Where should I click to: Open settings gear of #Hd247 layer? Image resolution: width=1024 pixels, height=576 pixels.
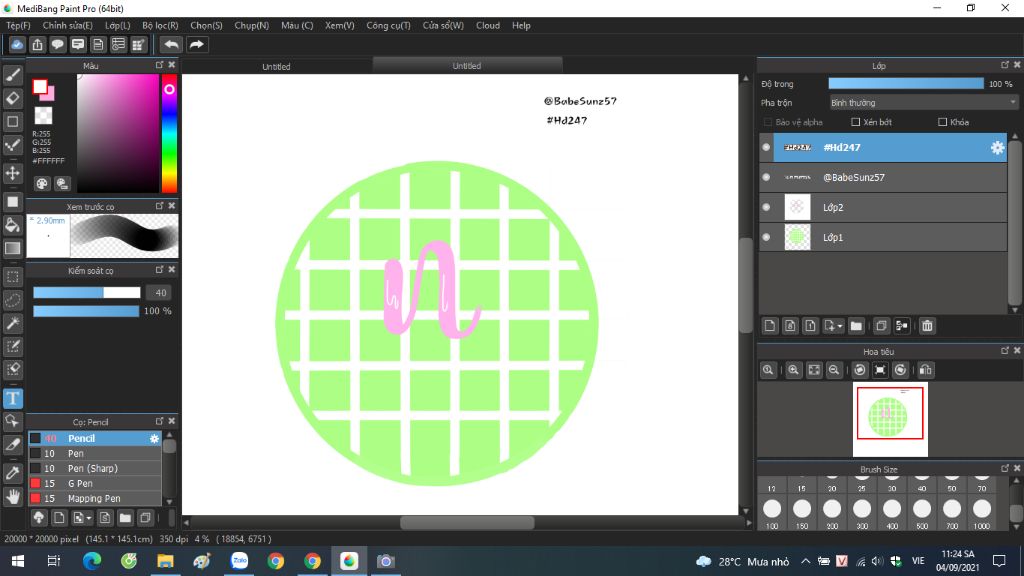point(997,148)
